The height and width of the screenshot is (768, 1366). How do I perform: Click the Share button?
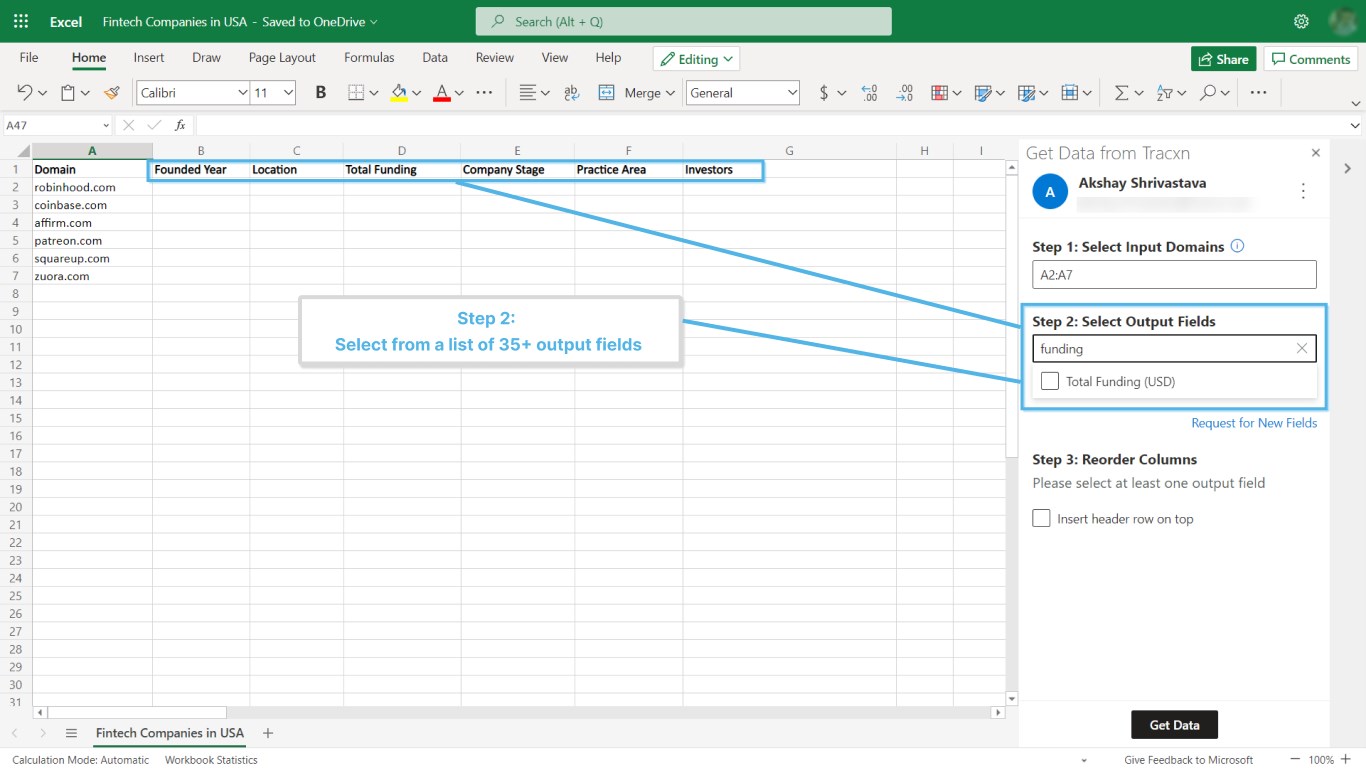[x=1223, y=59]
